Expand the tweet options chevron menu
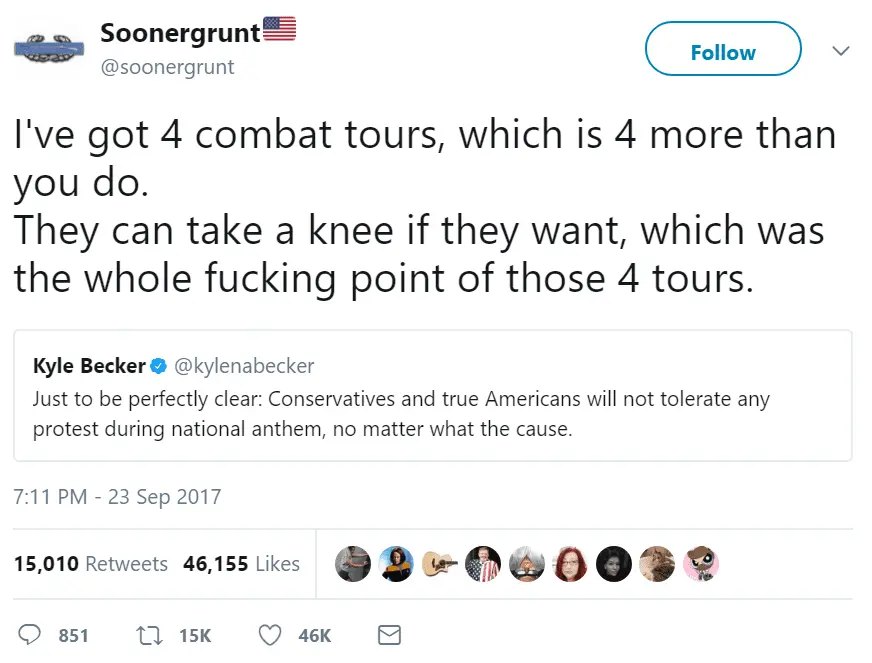The image size is (872, 663). tap(841, 50)
